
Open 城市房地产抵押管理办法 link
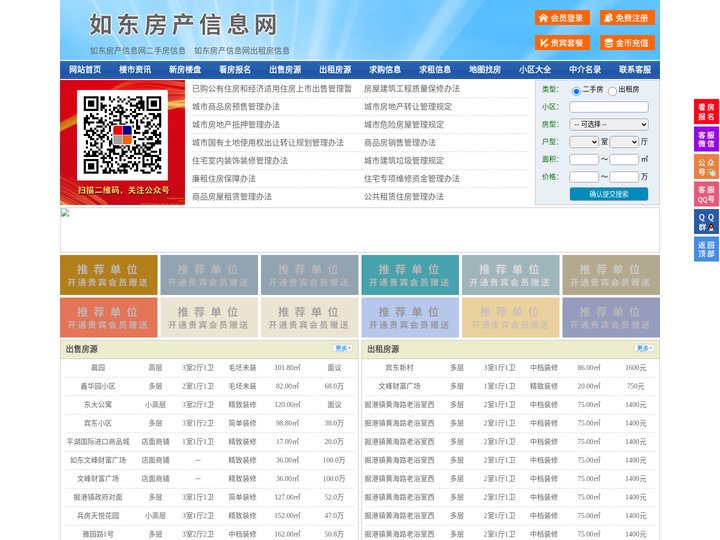[x=236, y=124]
